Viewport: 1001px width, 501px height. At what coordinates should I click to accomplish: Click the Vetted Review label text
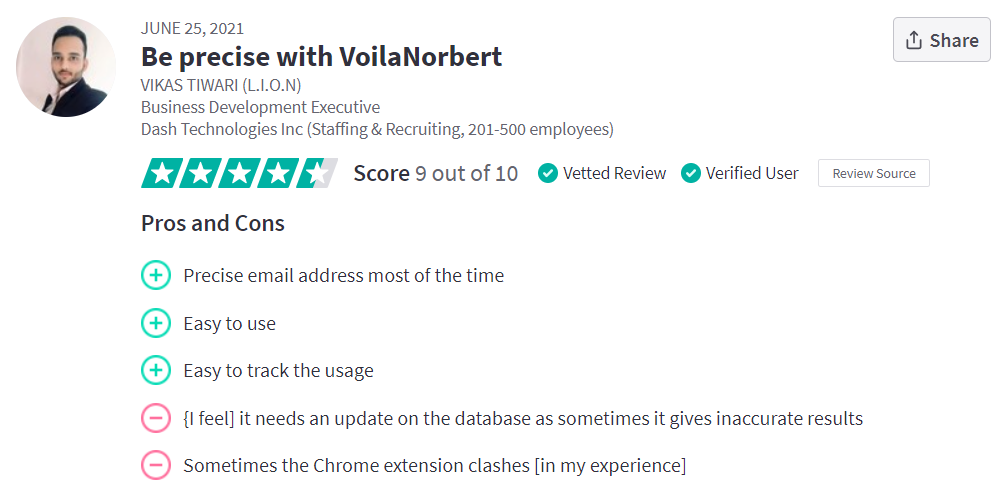(614, 173)
